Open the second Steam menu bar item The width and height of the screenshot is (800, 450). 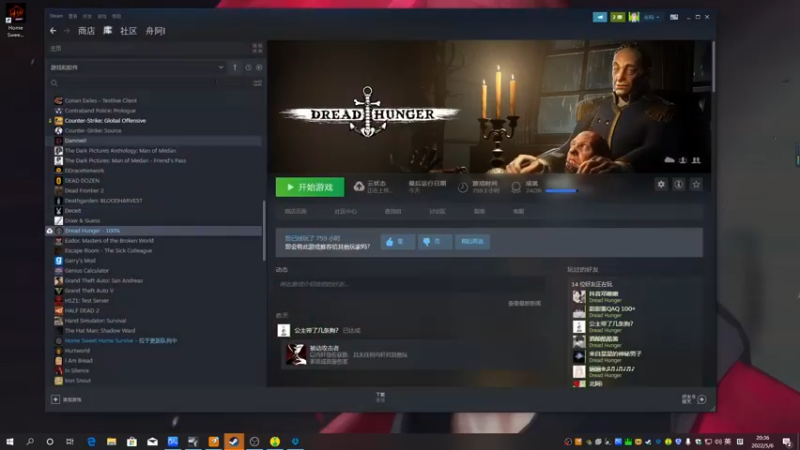click(73, 16)
